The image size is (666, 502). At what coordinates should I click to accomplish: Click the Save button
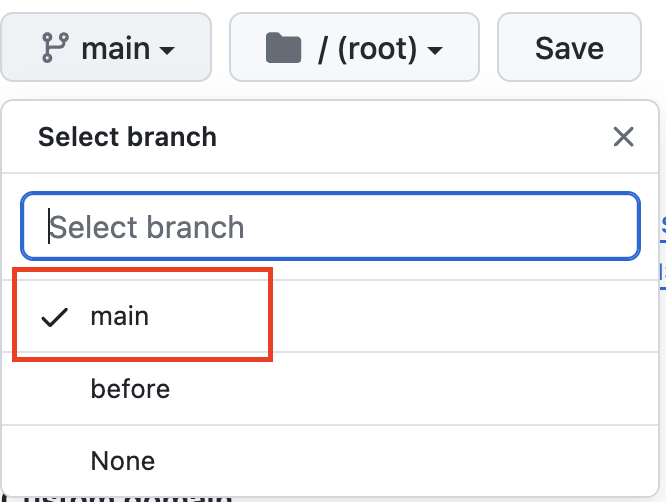point(569,47)
